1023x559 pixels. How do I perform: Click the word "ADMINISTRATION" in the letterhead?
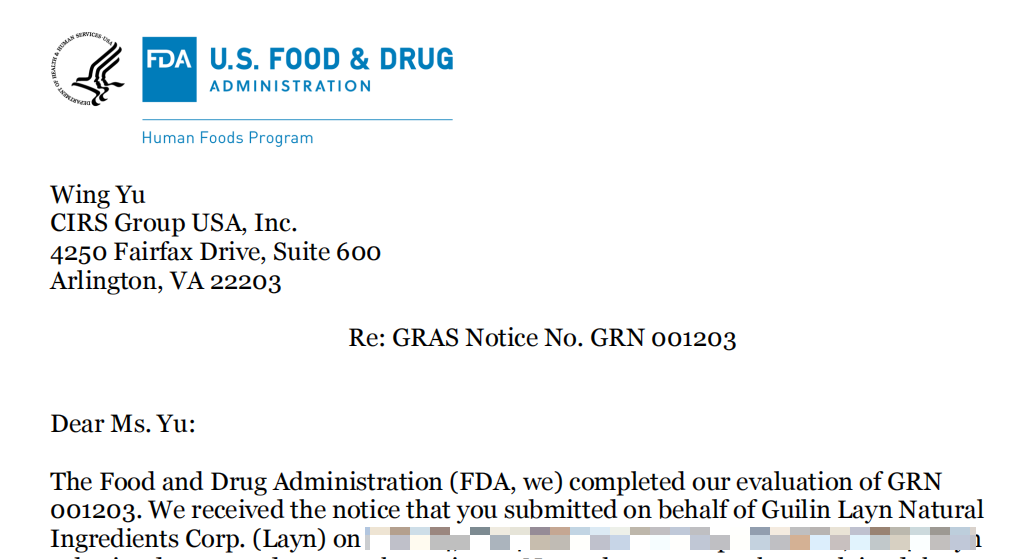click(x=290, y=87)
